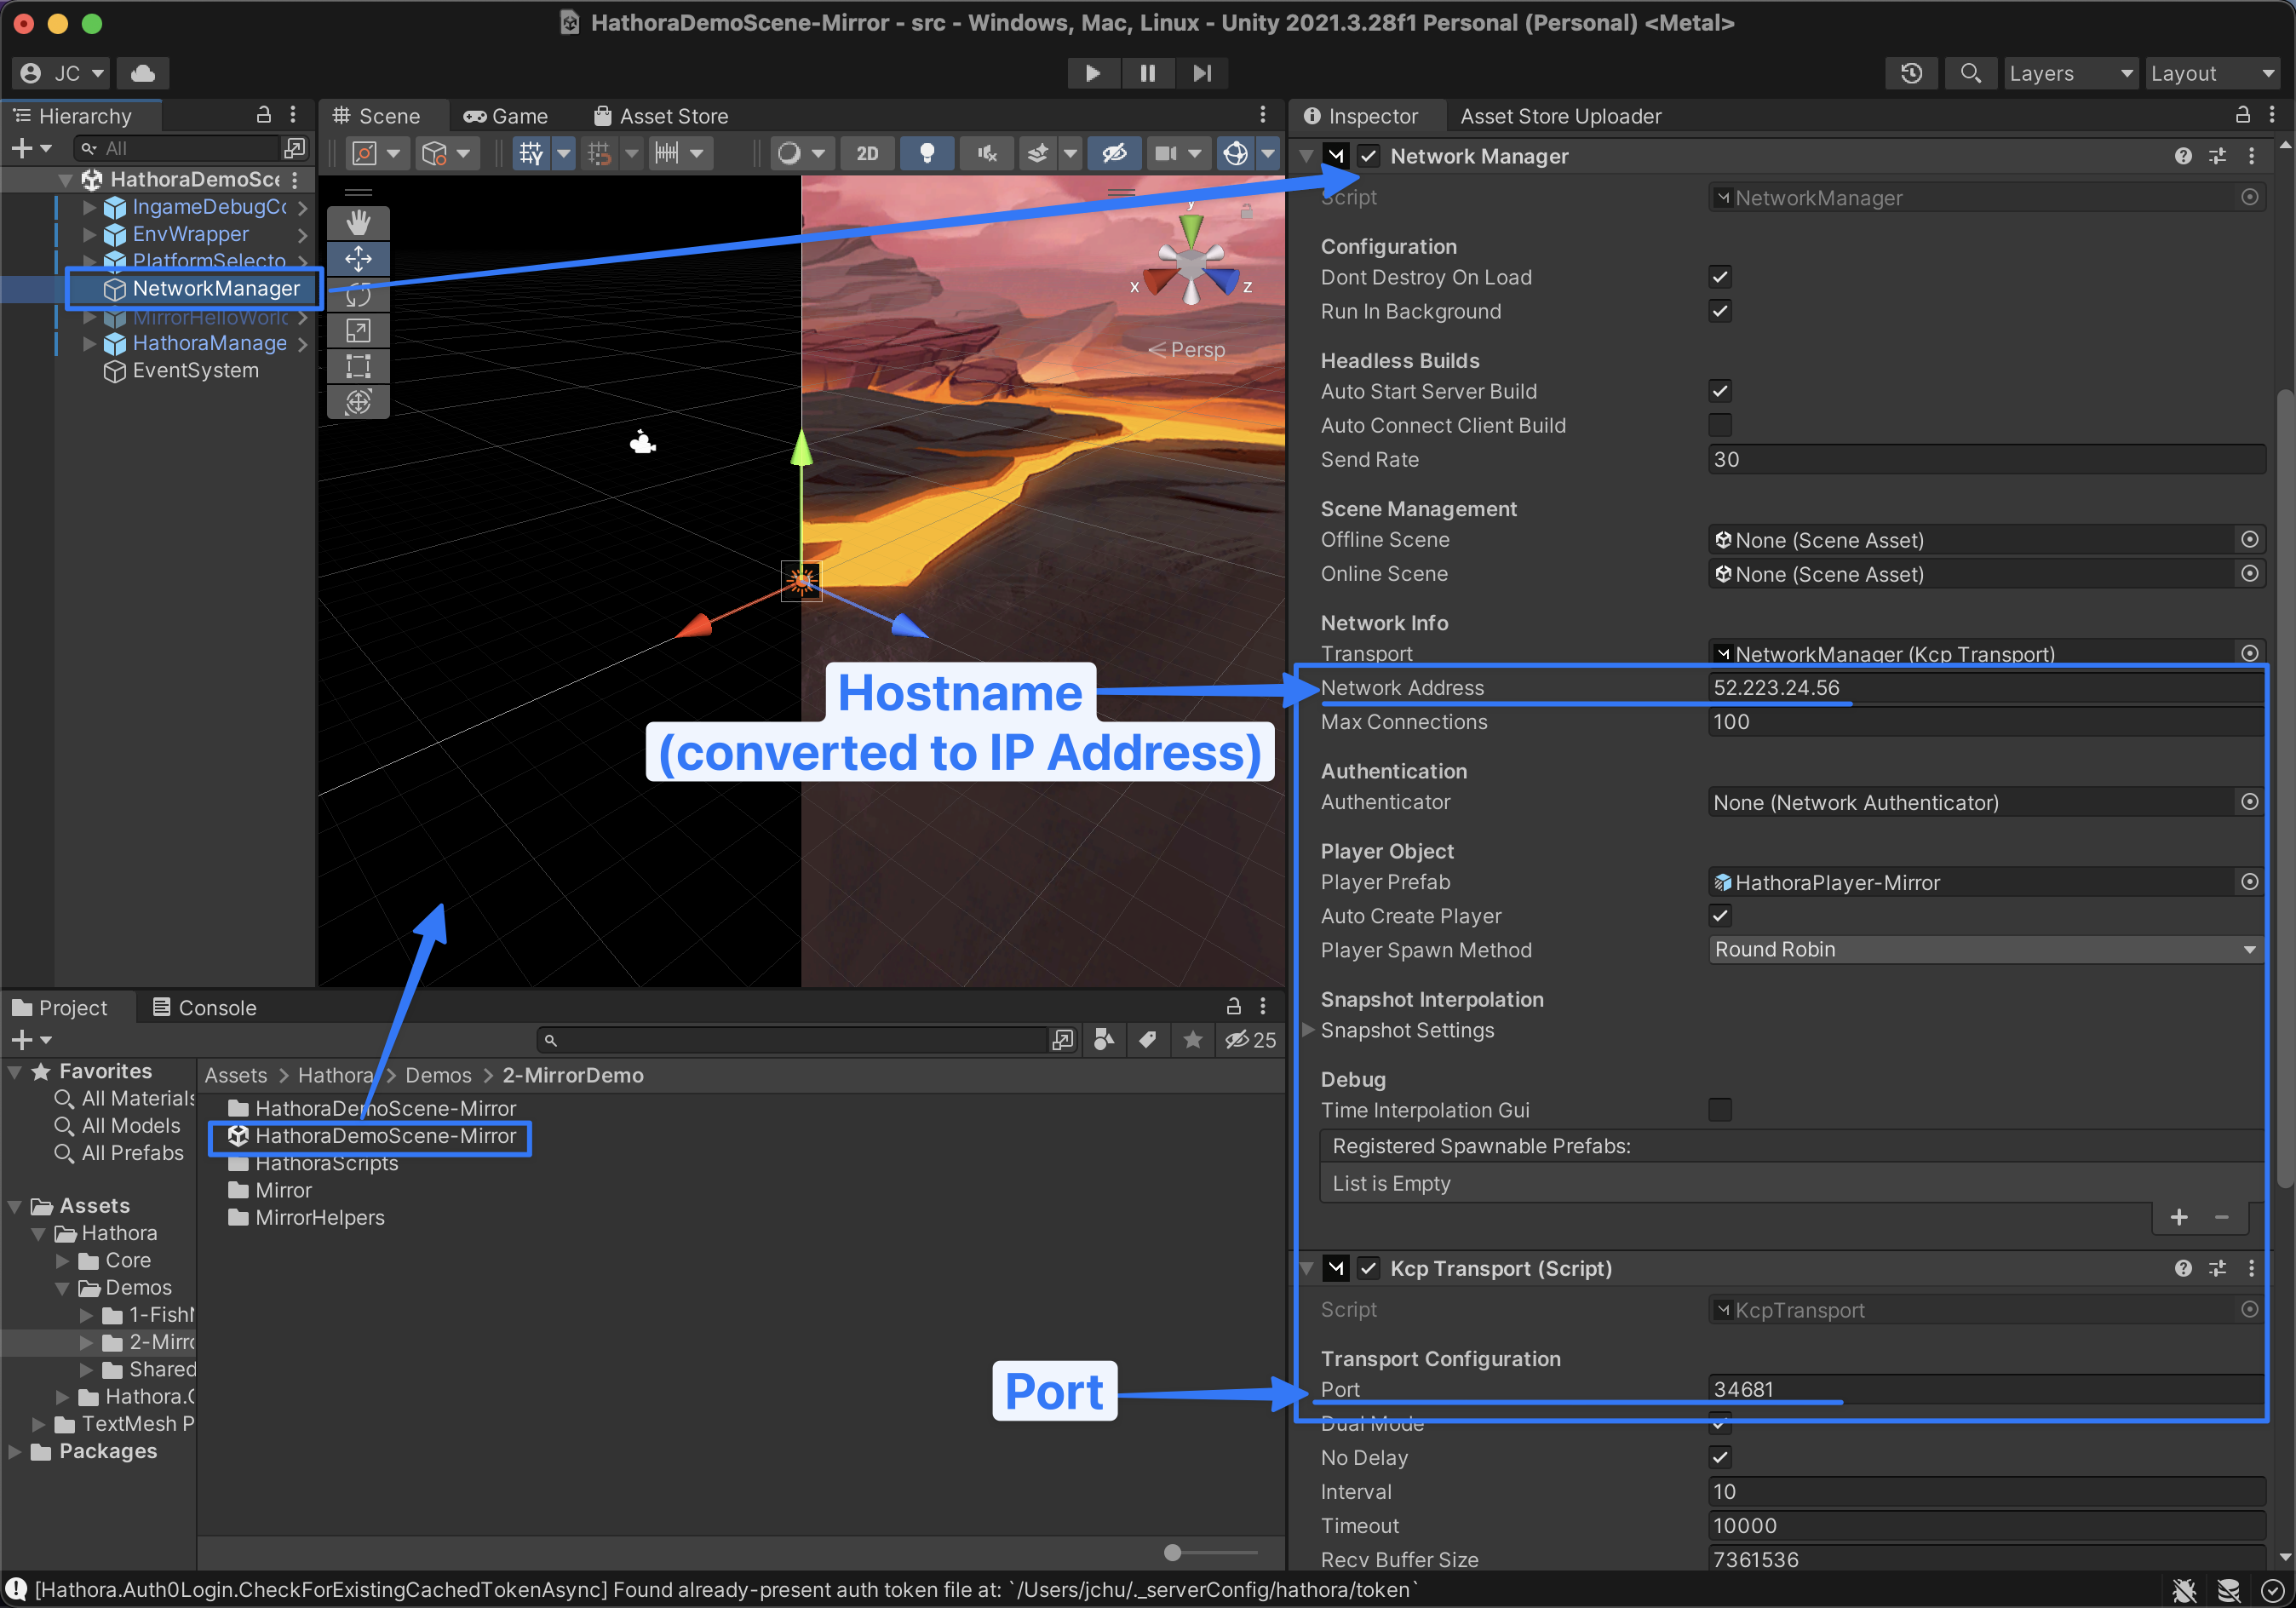Expand Packages folder in Project
Viewport: 2296px width, 1608px height.
pyautogui.click(x=15, y=1451)
